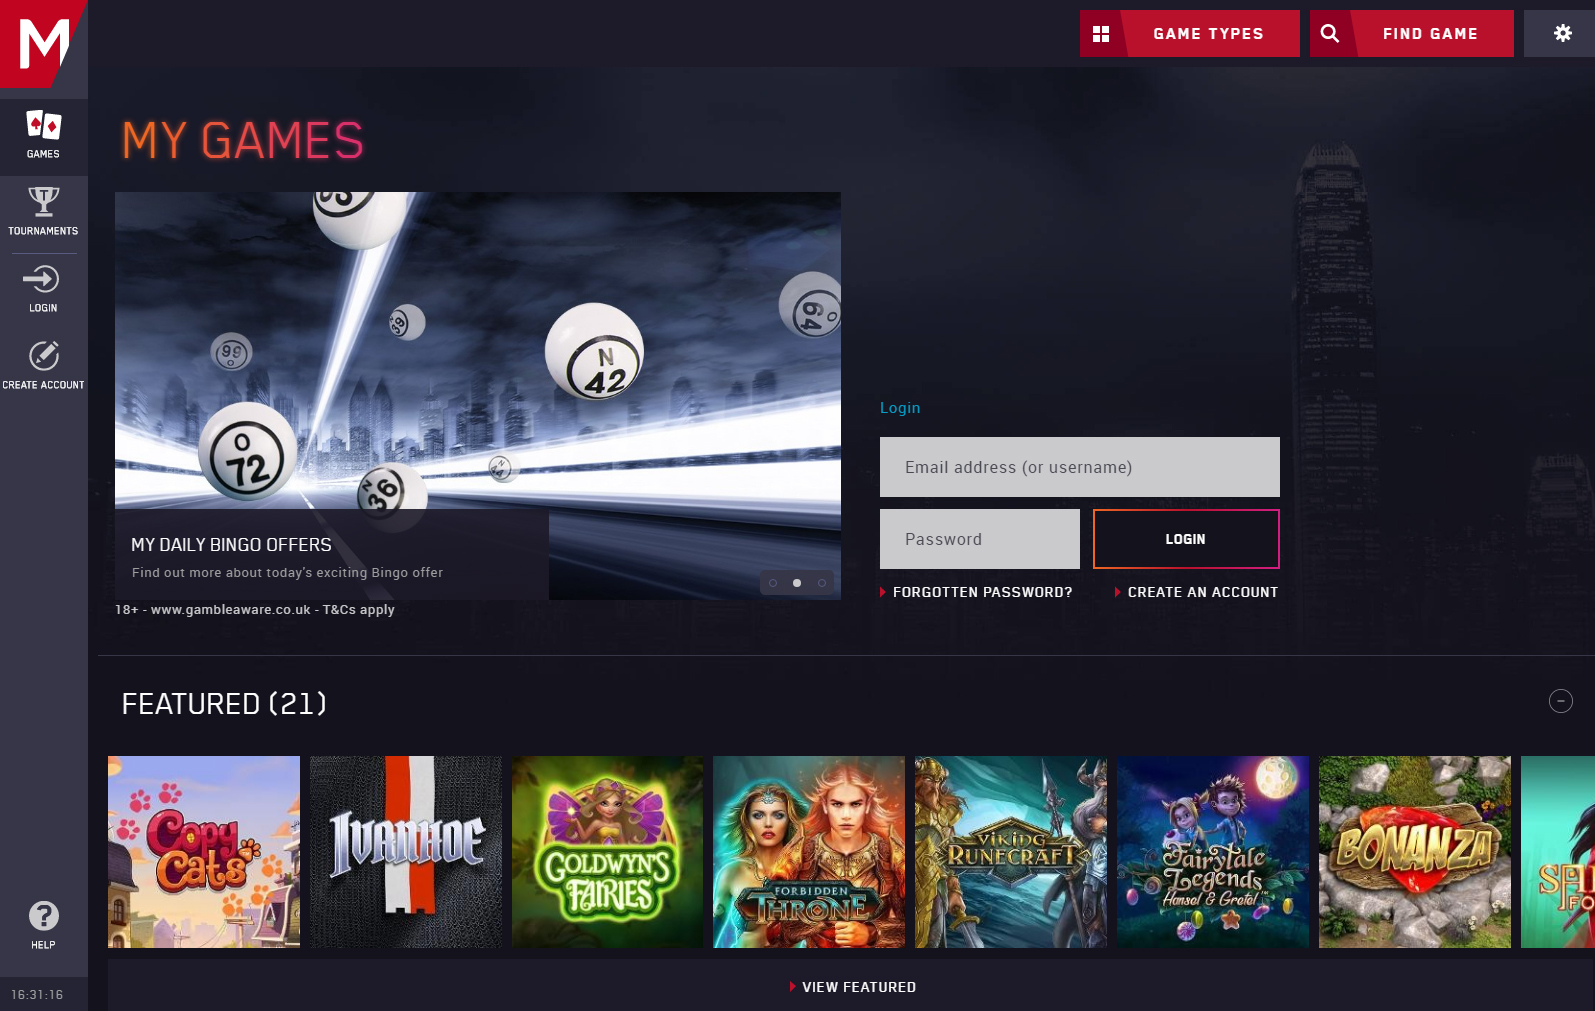
Task: Click Create An Account link below login
Action: (x=1202, y=592)
